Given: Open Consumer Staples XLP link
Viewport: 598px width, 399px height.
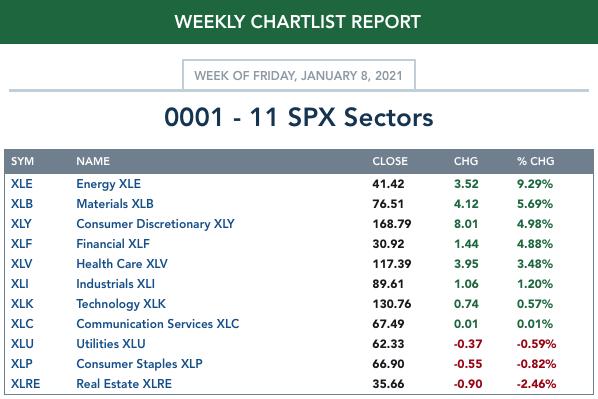Looking at the screenshot, I should [139, 364].
